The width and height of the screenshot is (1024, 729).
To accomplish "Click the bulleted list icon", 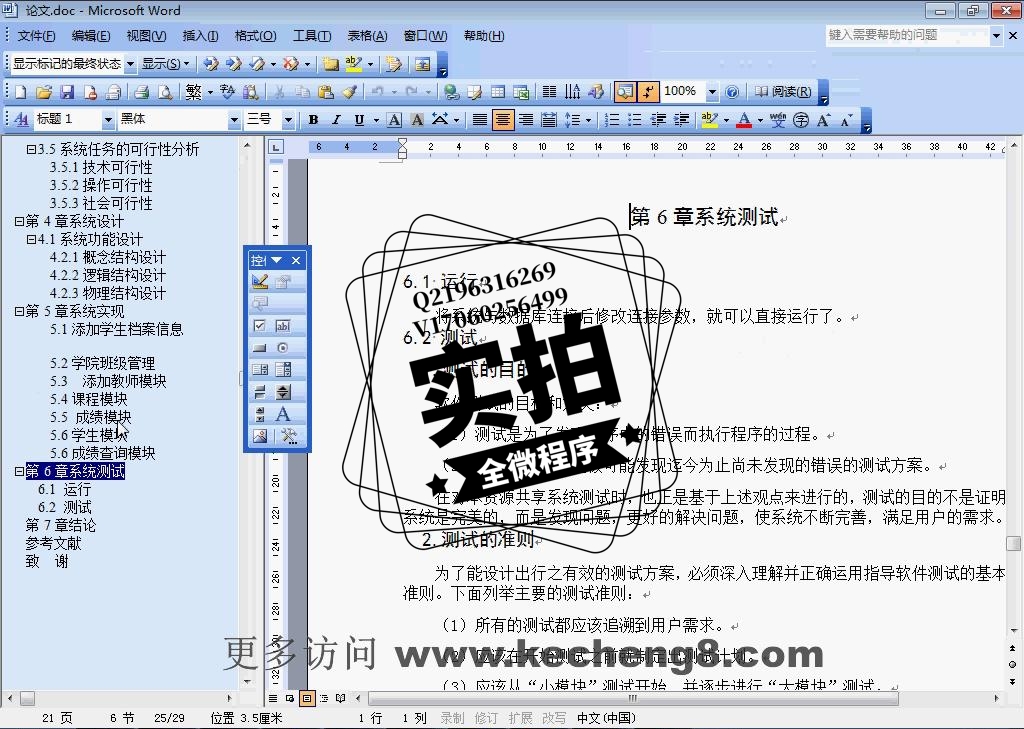I will click(635, 120).
